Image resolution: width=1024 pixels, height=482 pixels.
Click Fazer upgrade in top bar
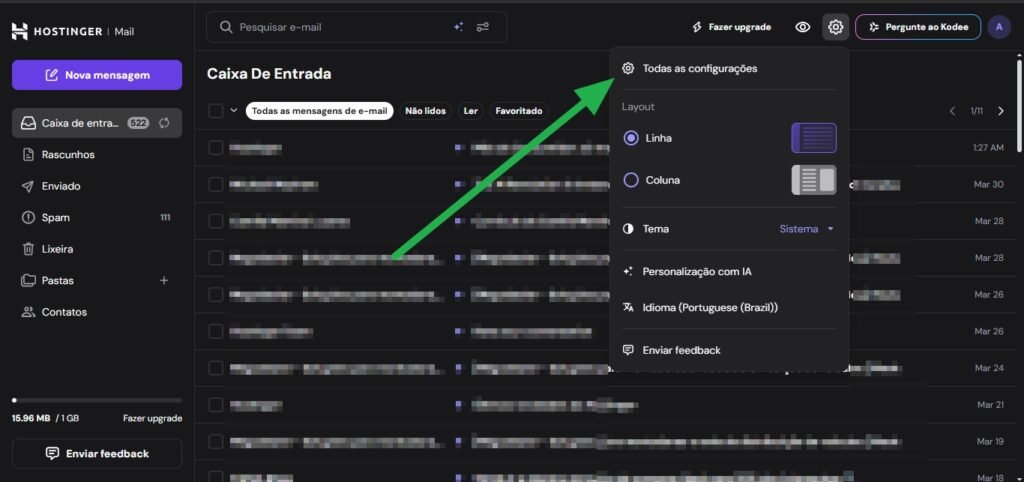[x=731, y=27]
